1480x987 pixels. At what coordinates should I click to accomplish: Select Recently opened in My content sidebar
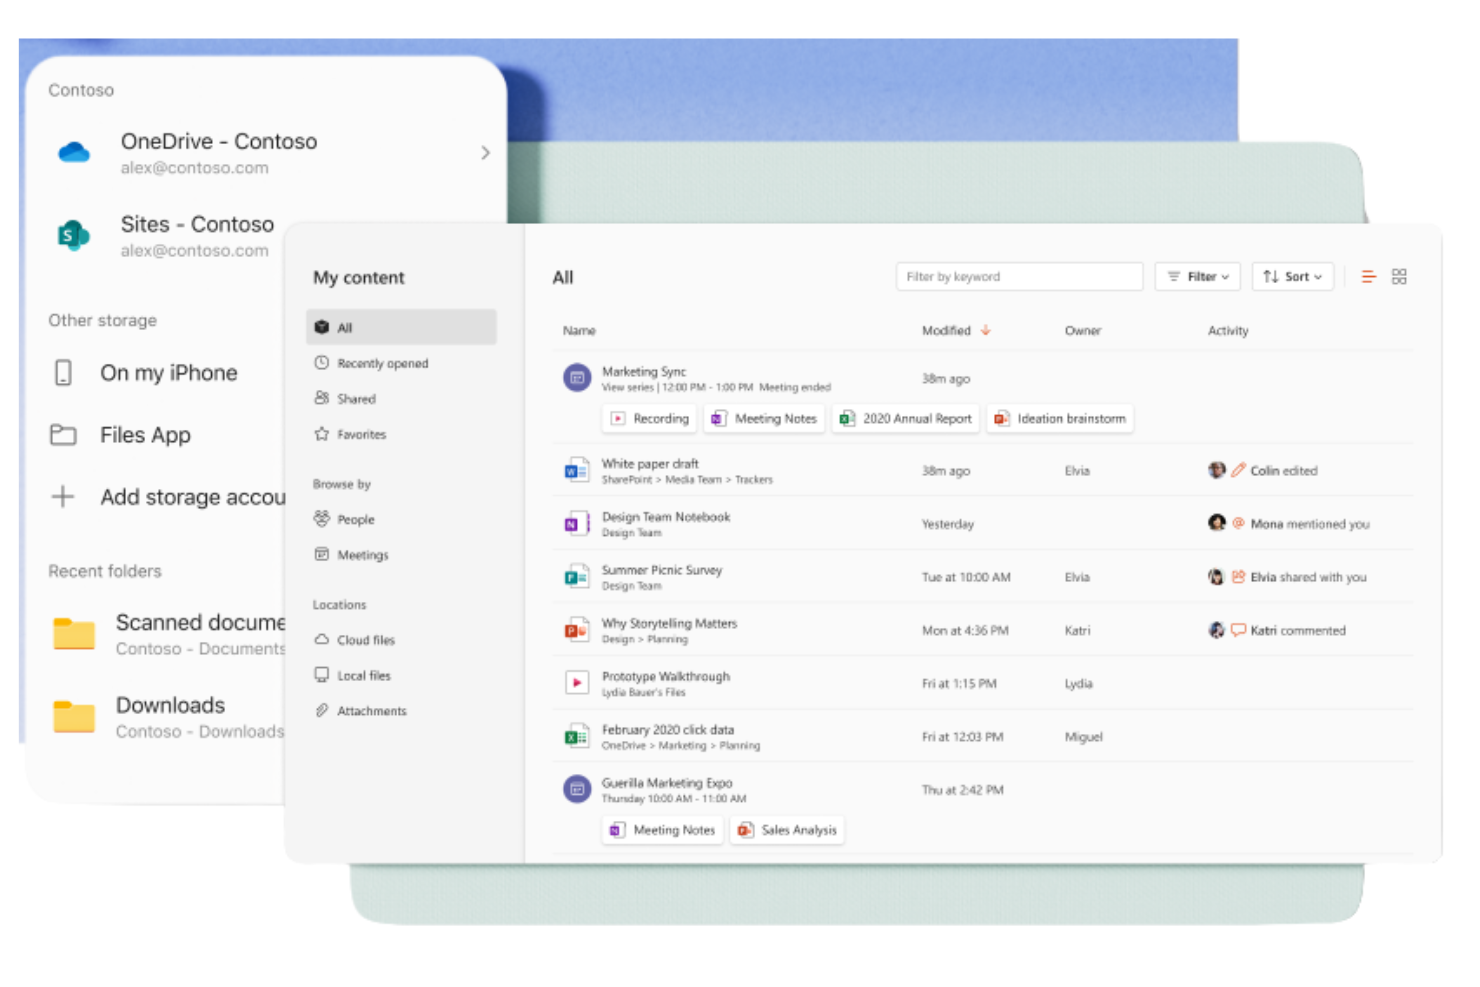[381, 363]
